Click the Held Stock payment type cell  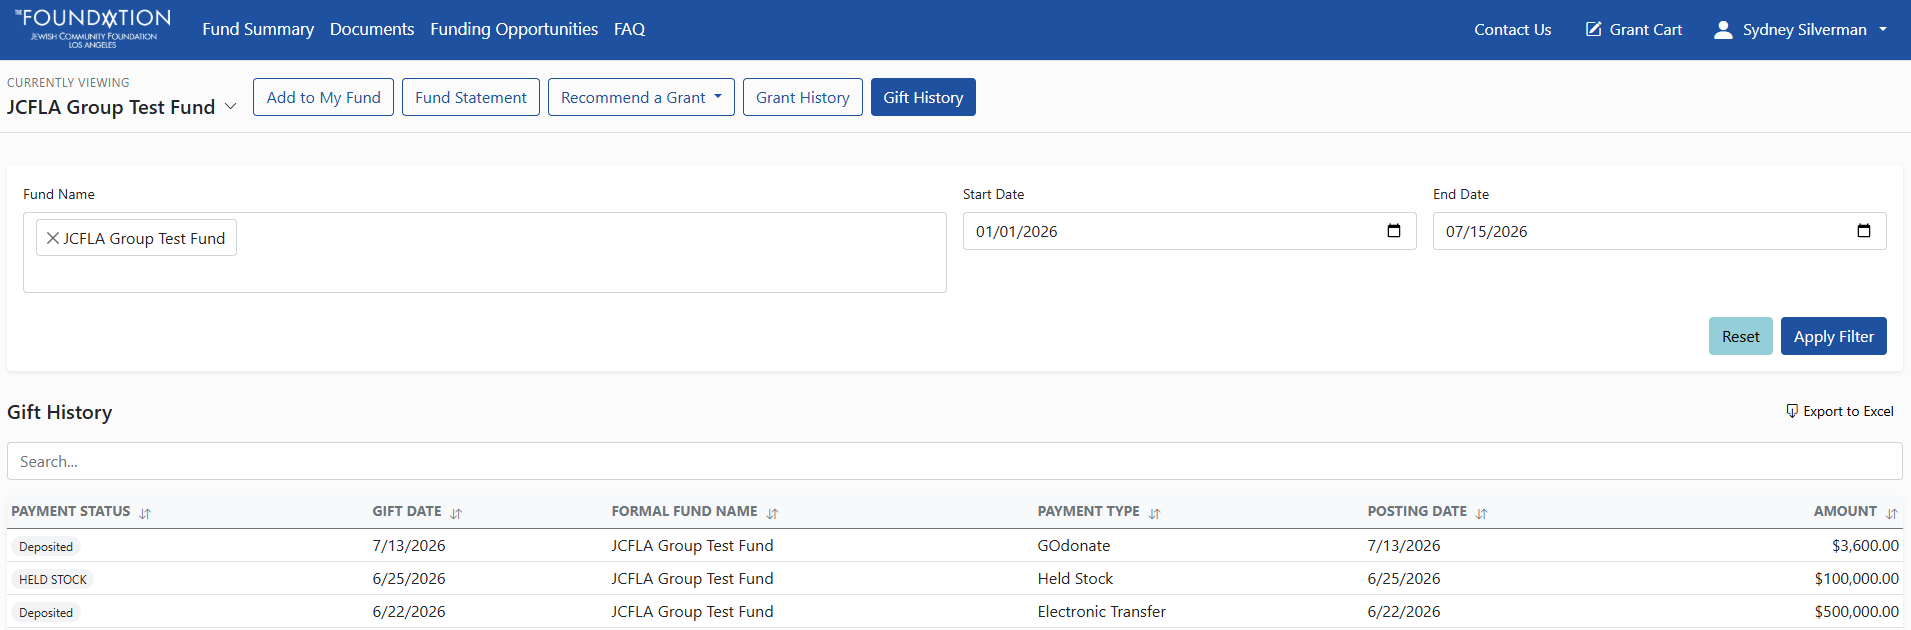(1075, 578)
